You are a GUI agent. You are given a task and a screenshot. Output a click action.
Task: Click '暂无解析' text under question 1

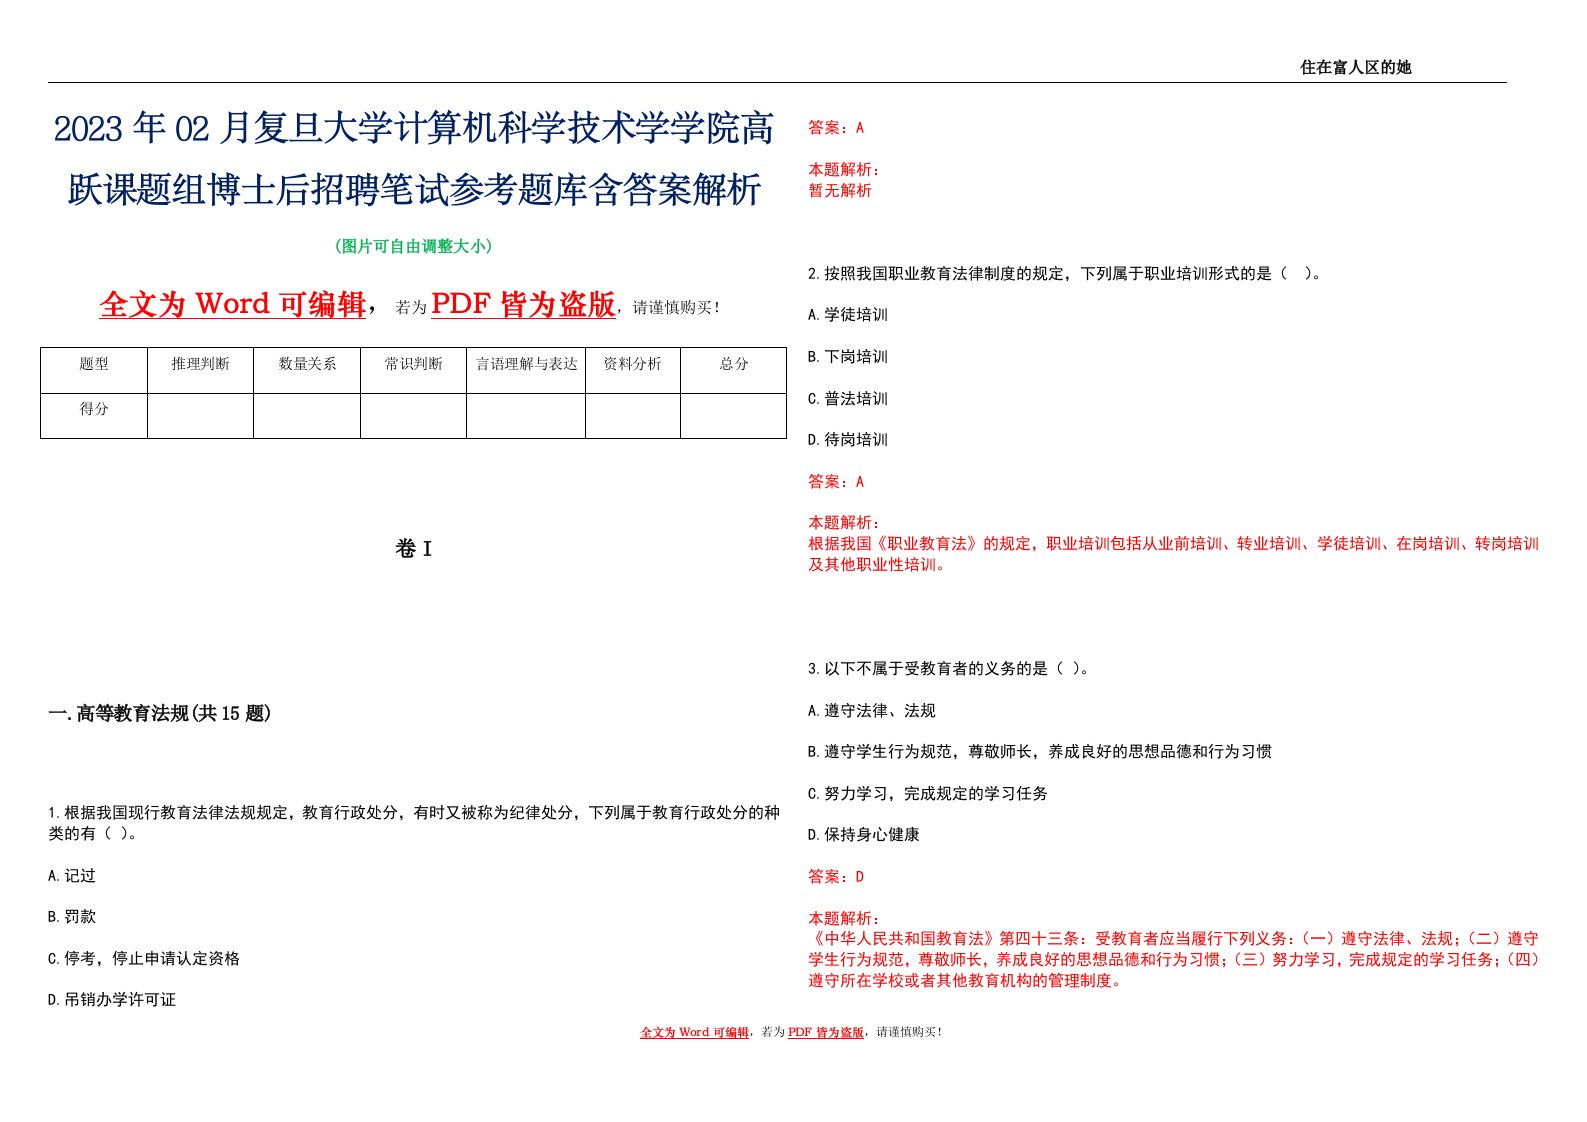(840, 190)
